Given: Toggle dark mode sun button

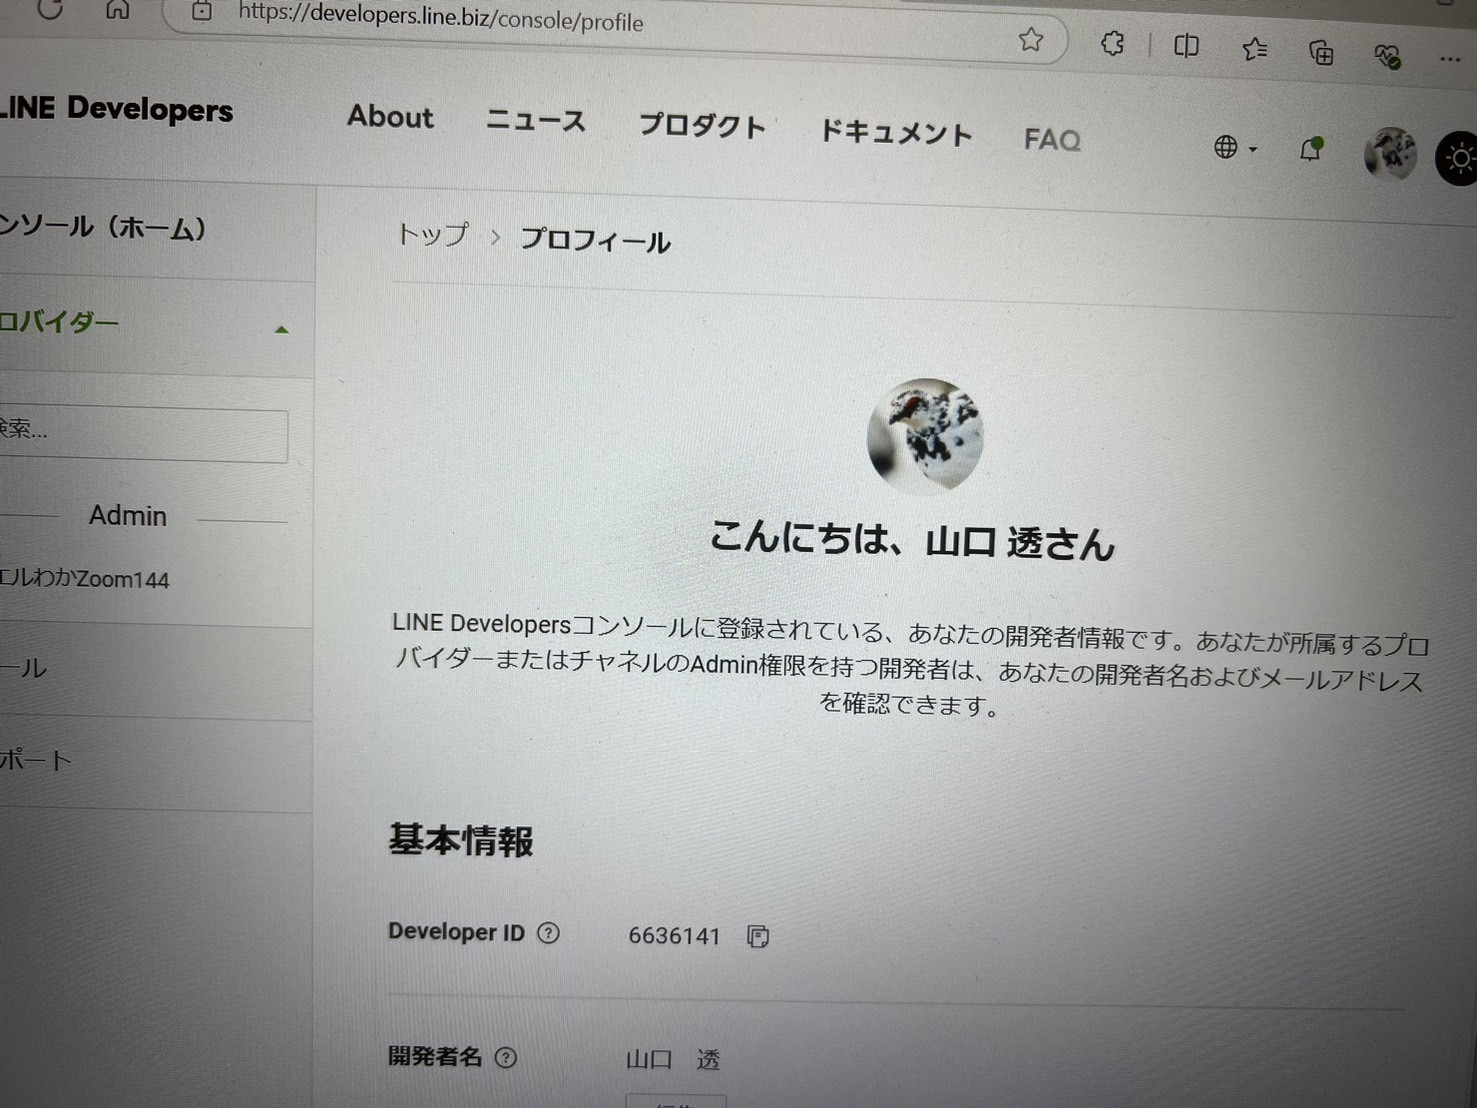Looking at the screenshot, I should tap(1458, 159).
